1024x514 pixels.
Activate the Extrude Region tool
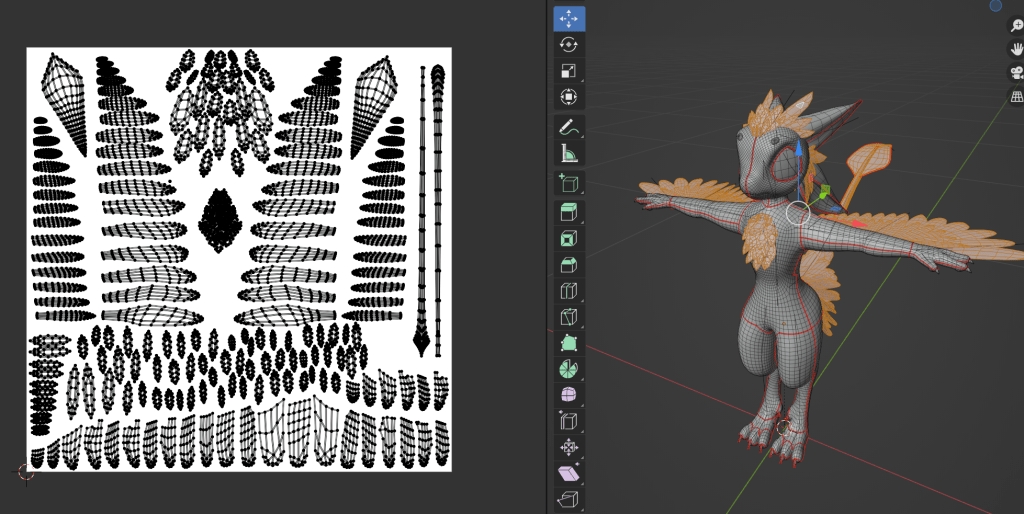point(569,212)
